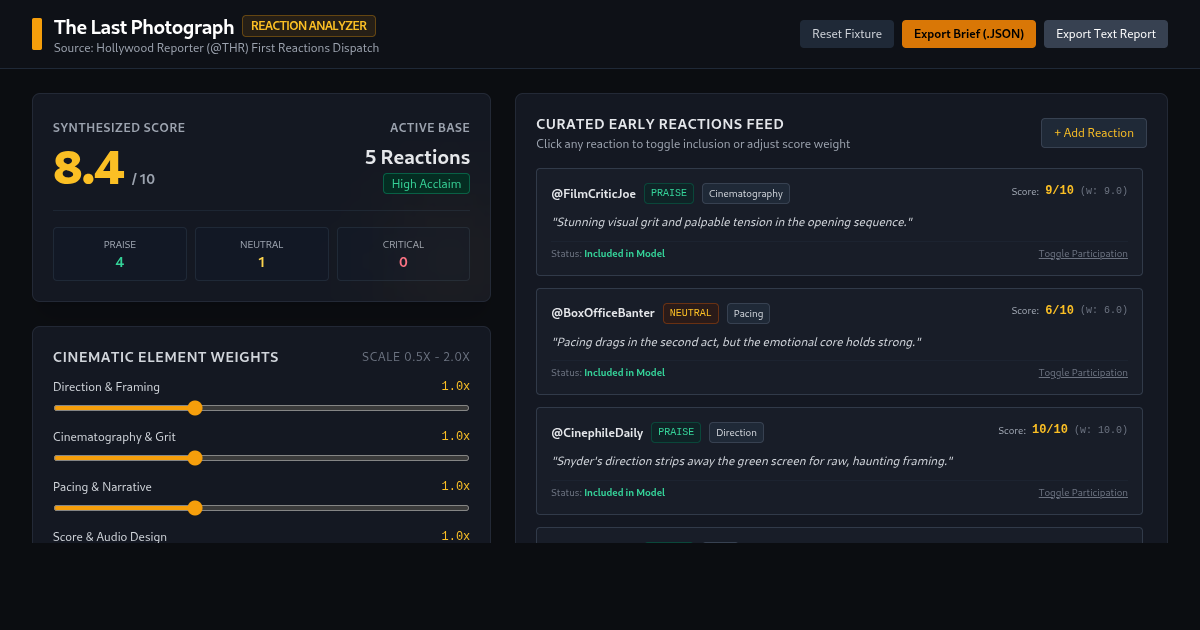Click the Direction tag on @CinephileDaily
The image size is (1200, 630).
(x=736, y=432)
